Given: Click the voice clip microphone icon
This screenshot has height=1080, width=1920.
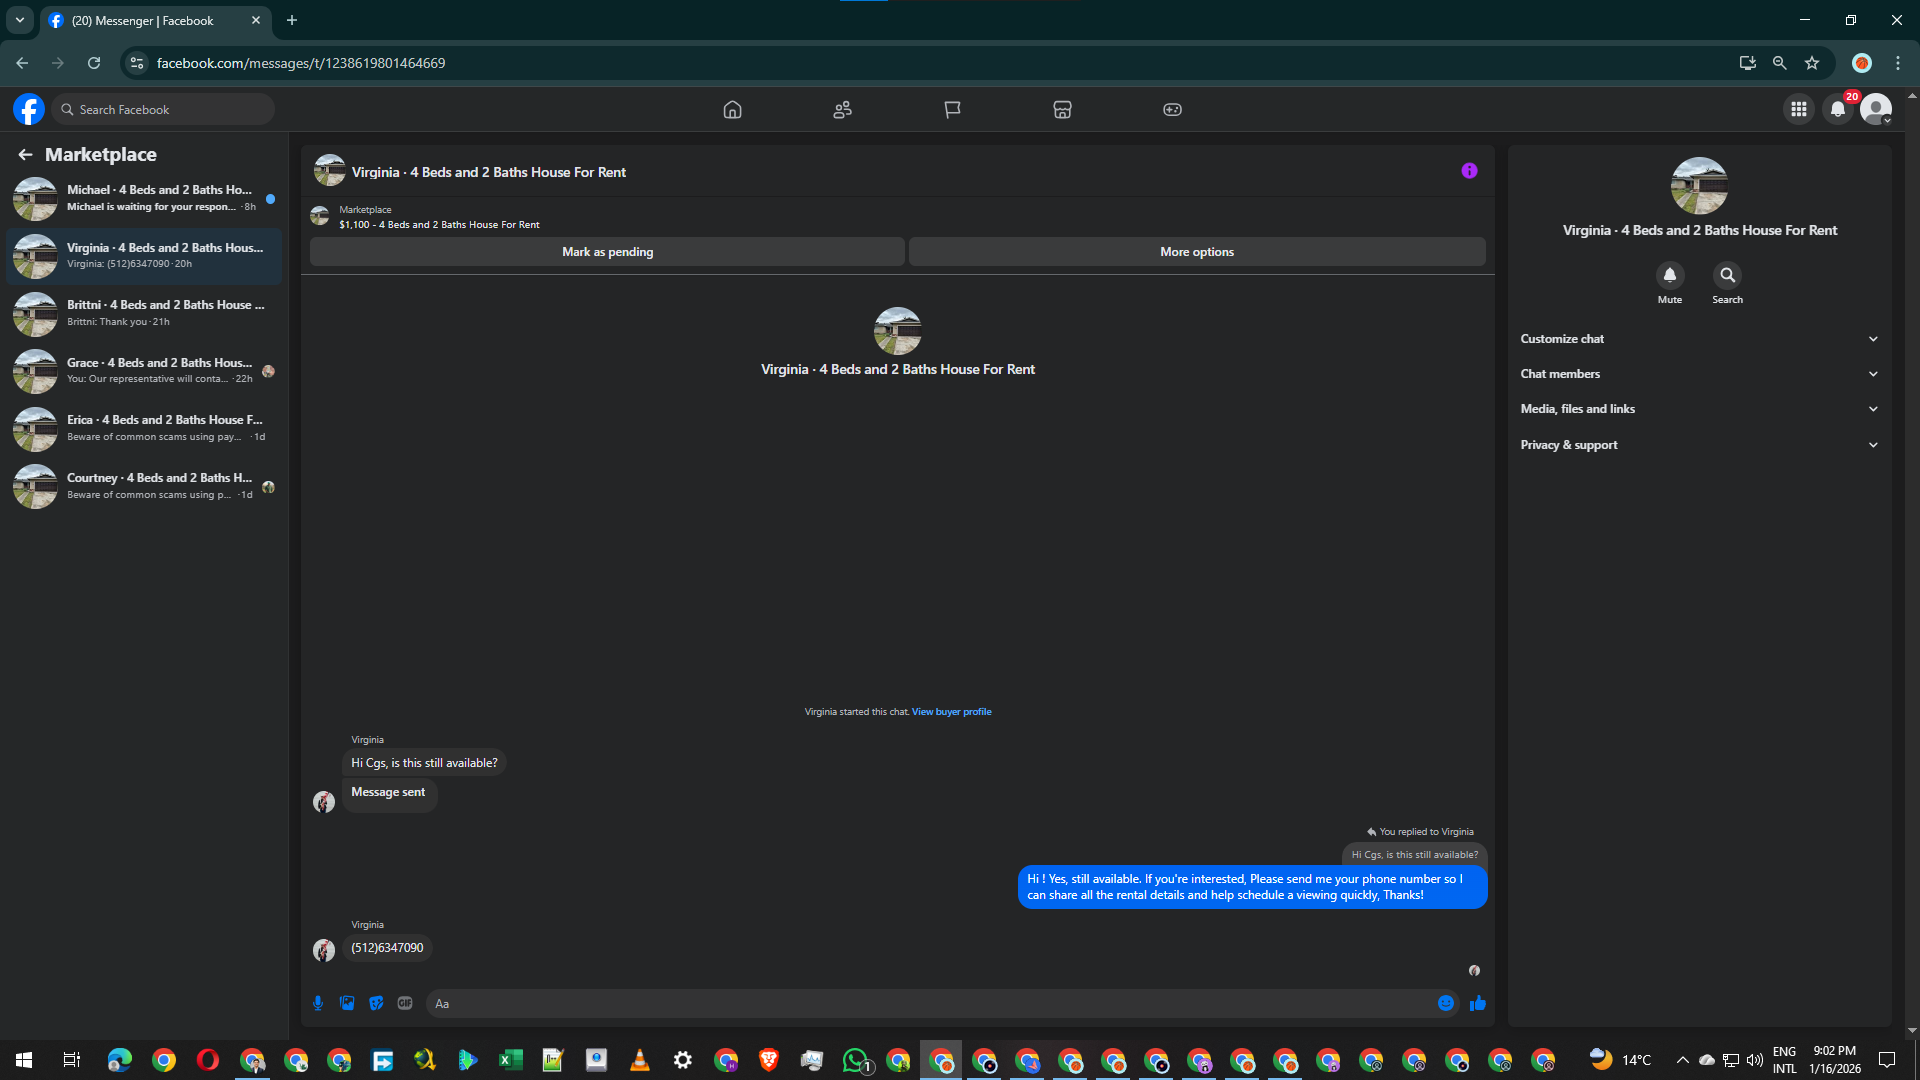Looking at the screenshot, I should [x=318, y=1003].
